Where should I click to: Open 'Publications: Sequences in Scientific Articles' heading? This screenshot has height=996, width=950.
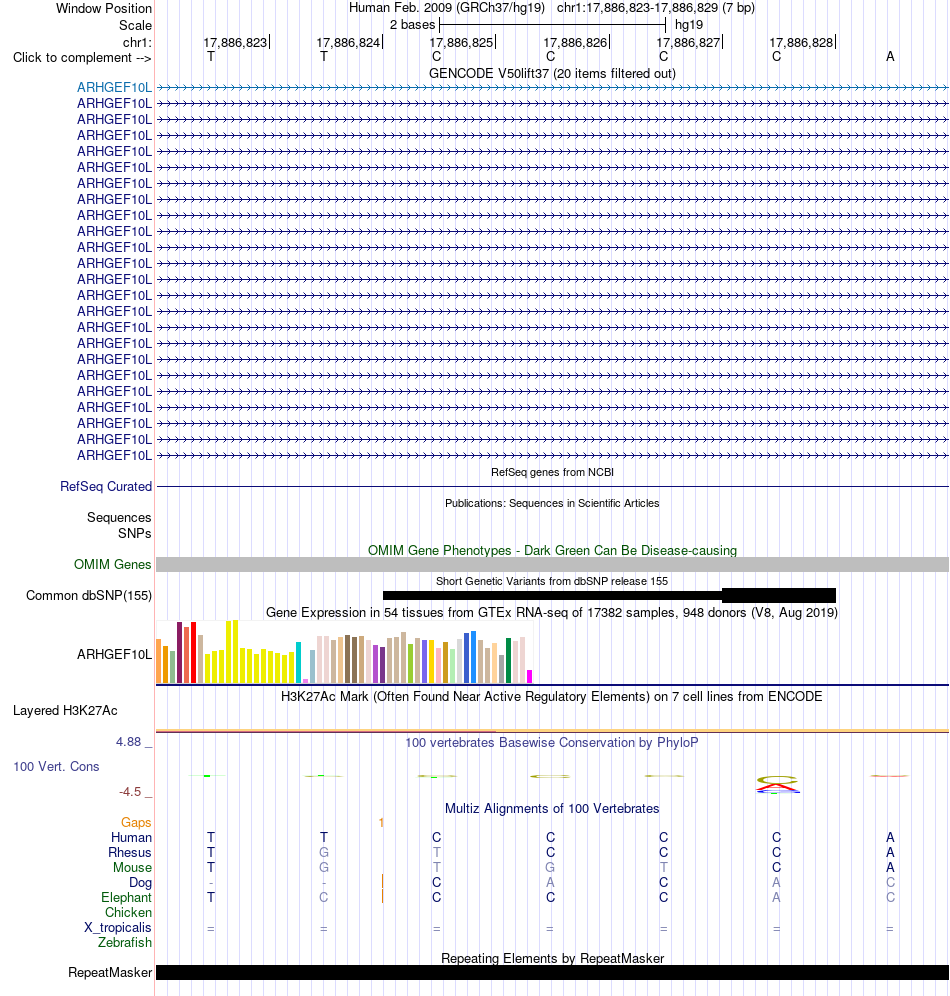pyautogui.click(x=552, y=503)
